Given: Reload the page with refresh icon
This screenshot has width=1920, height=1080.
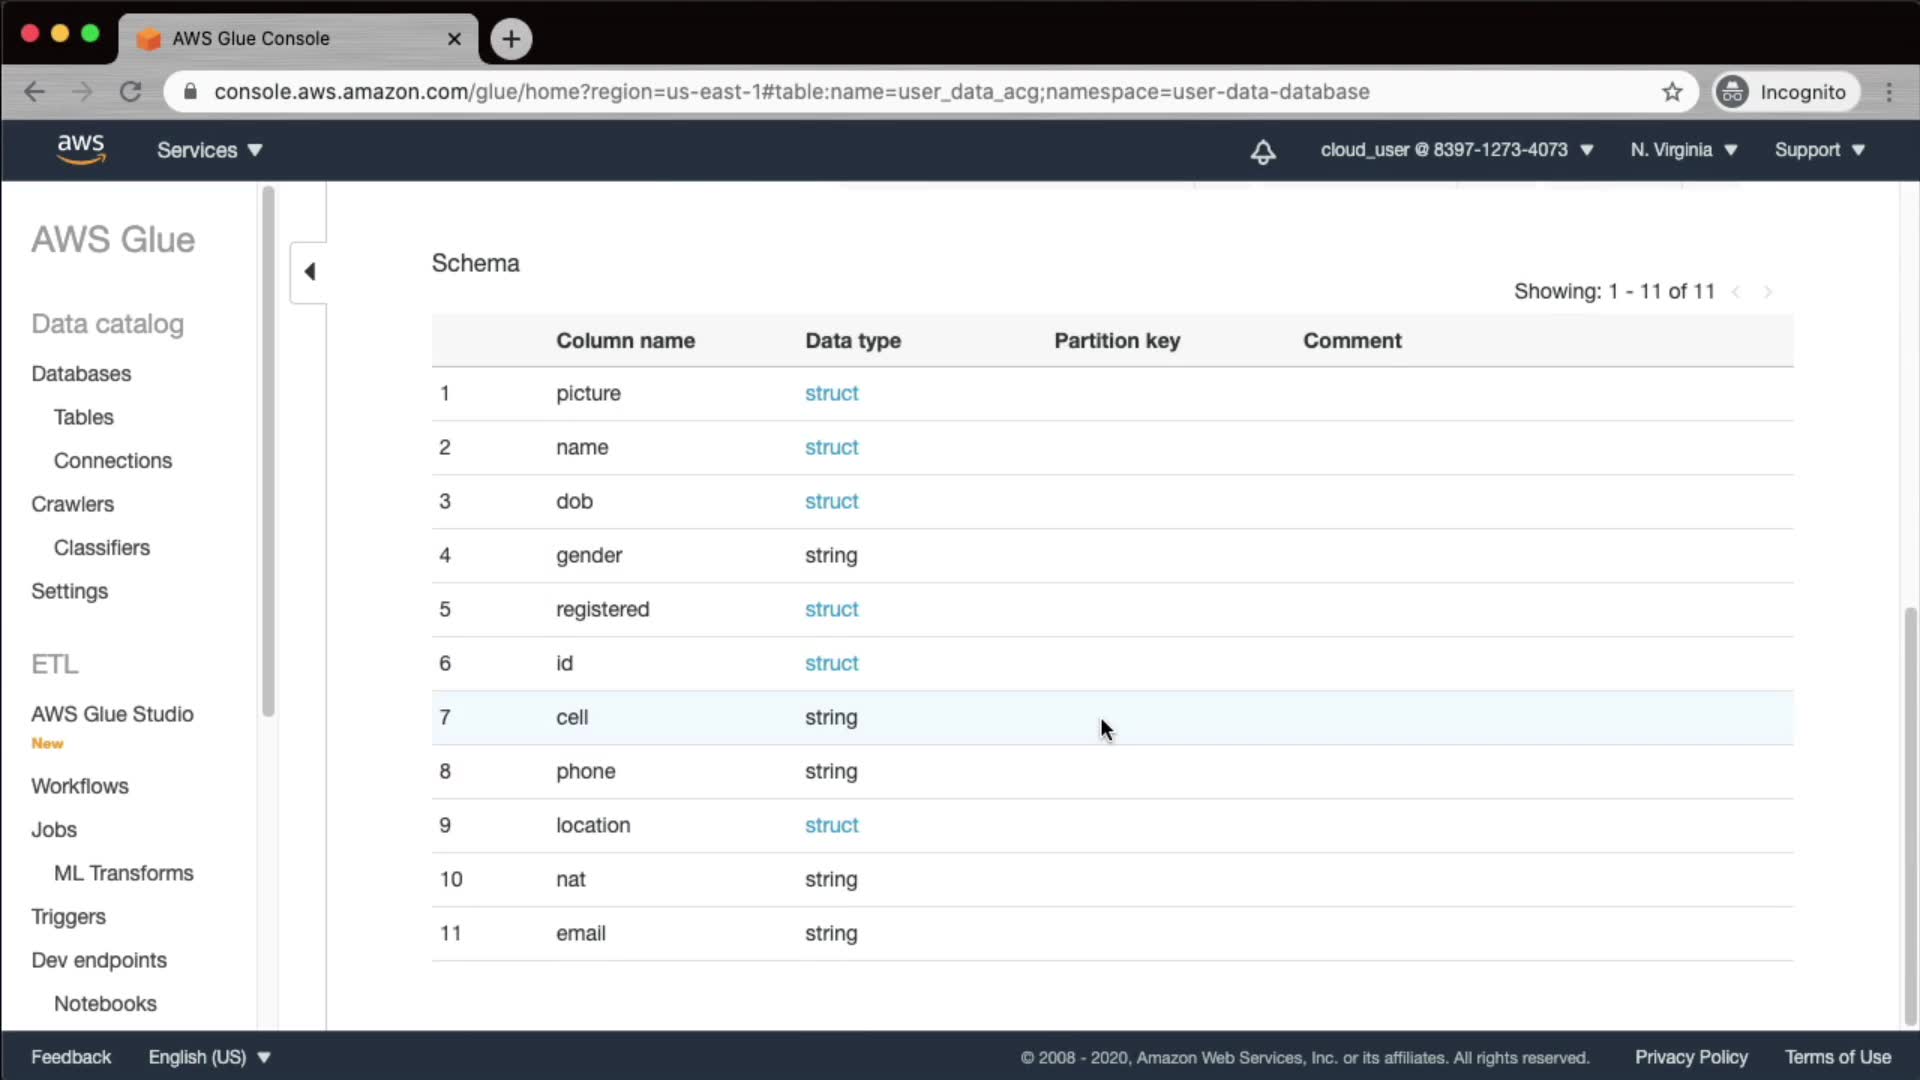Looking at the screenshot, I should pyautogui.click(x=130, y=92).
